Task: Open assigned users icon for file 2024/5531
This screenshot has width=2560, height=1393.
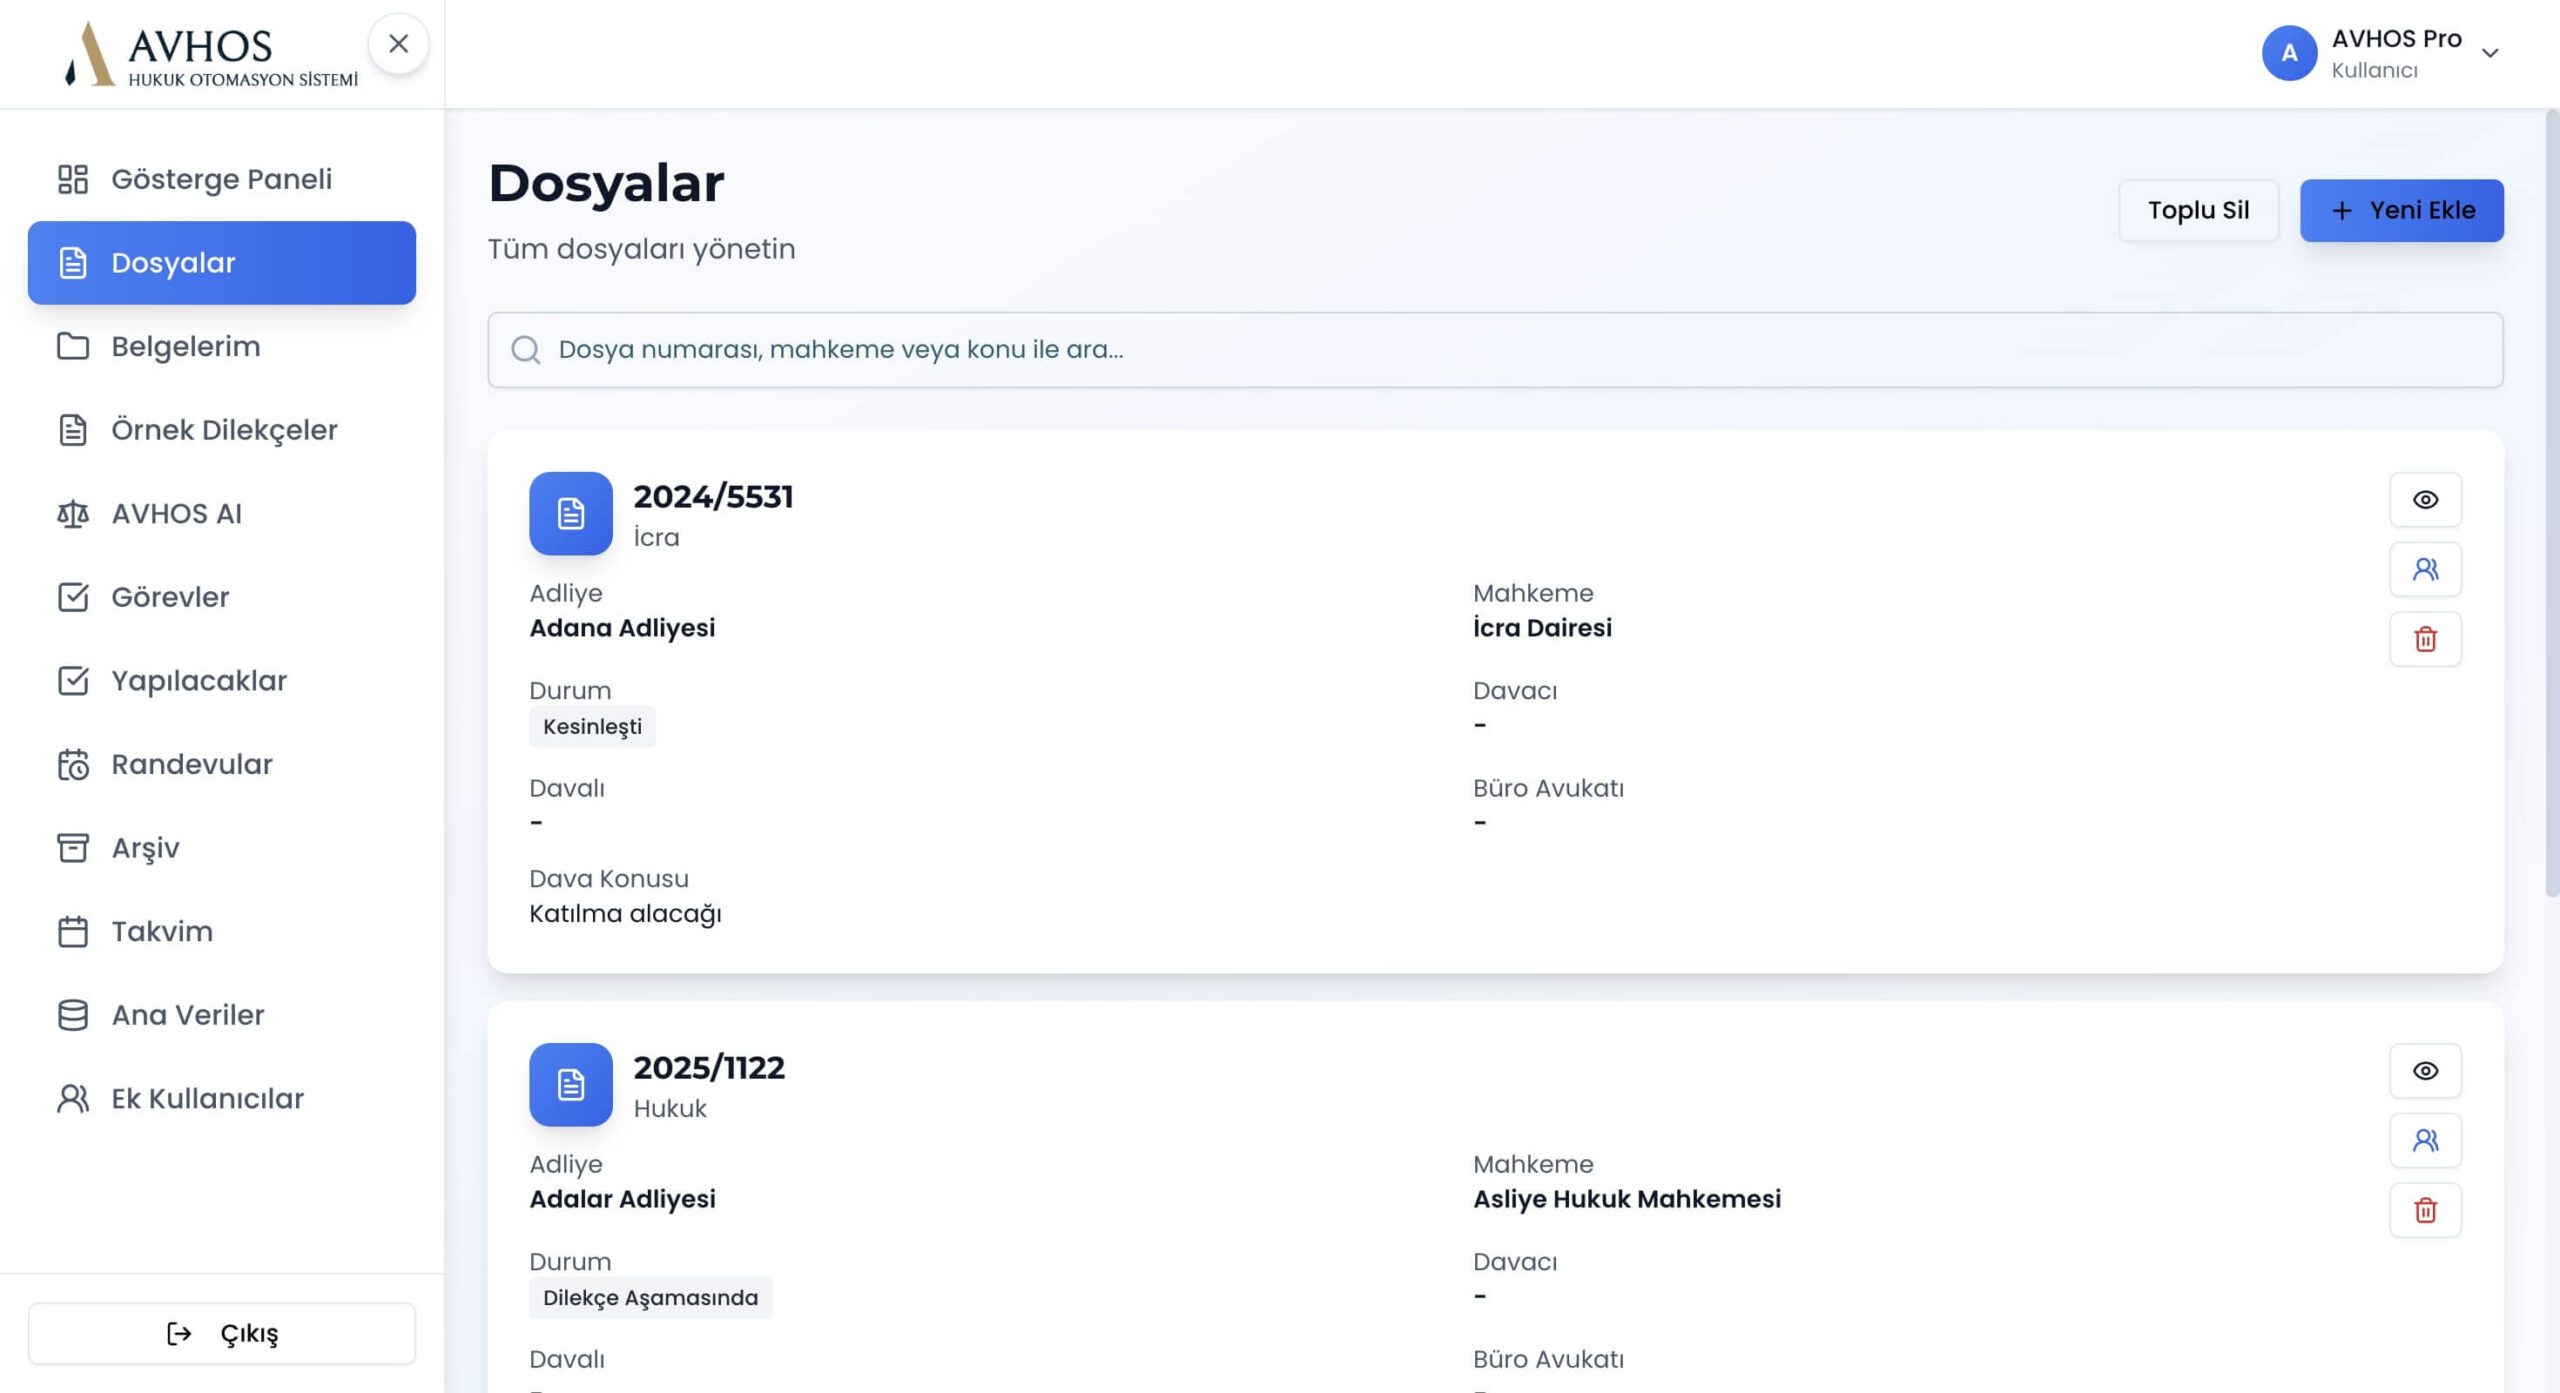Action: point(2424,569)
